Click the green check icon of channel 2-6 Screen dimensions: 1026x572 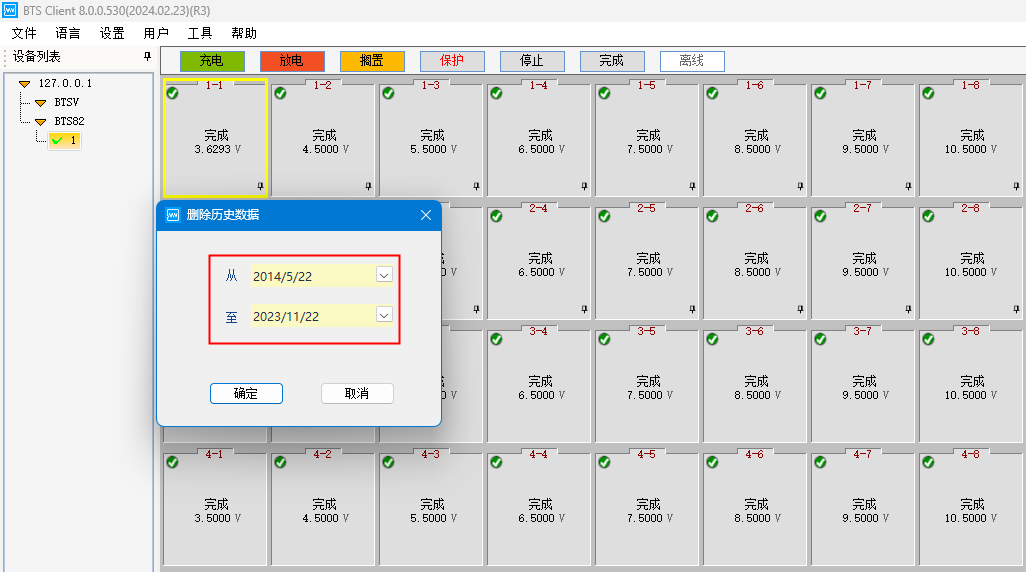tap(712, 217)
